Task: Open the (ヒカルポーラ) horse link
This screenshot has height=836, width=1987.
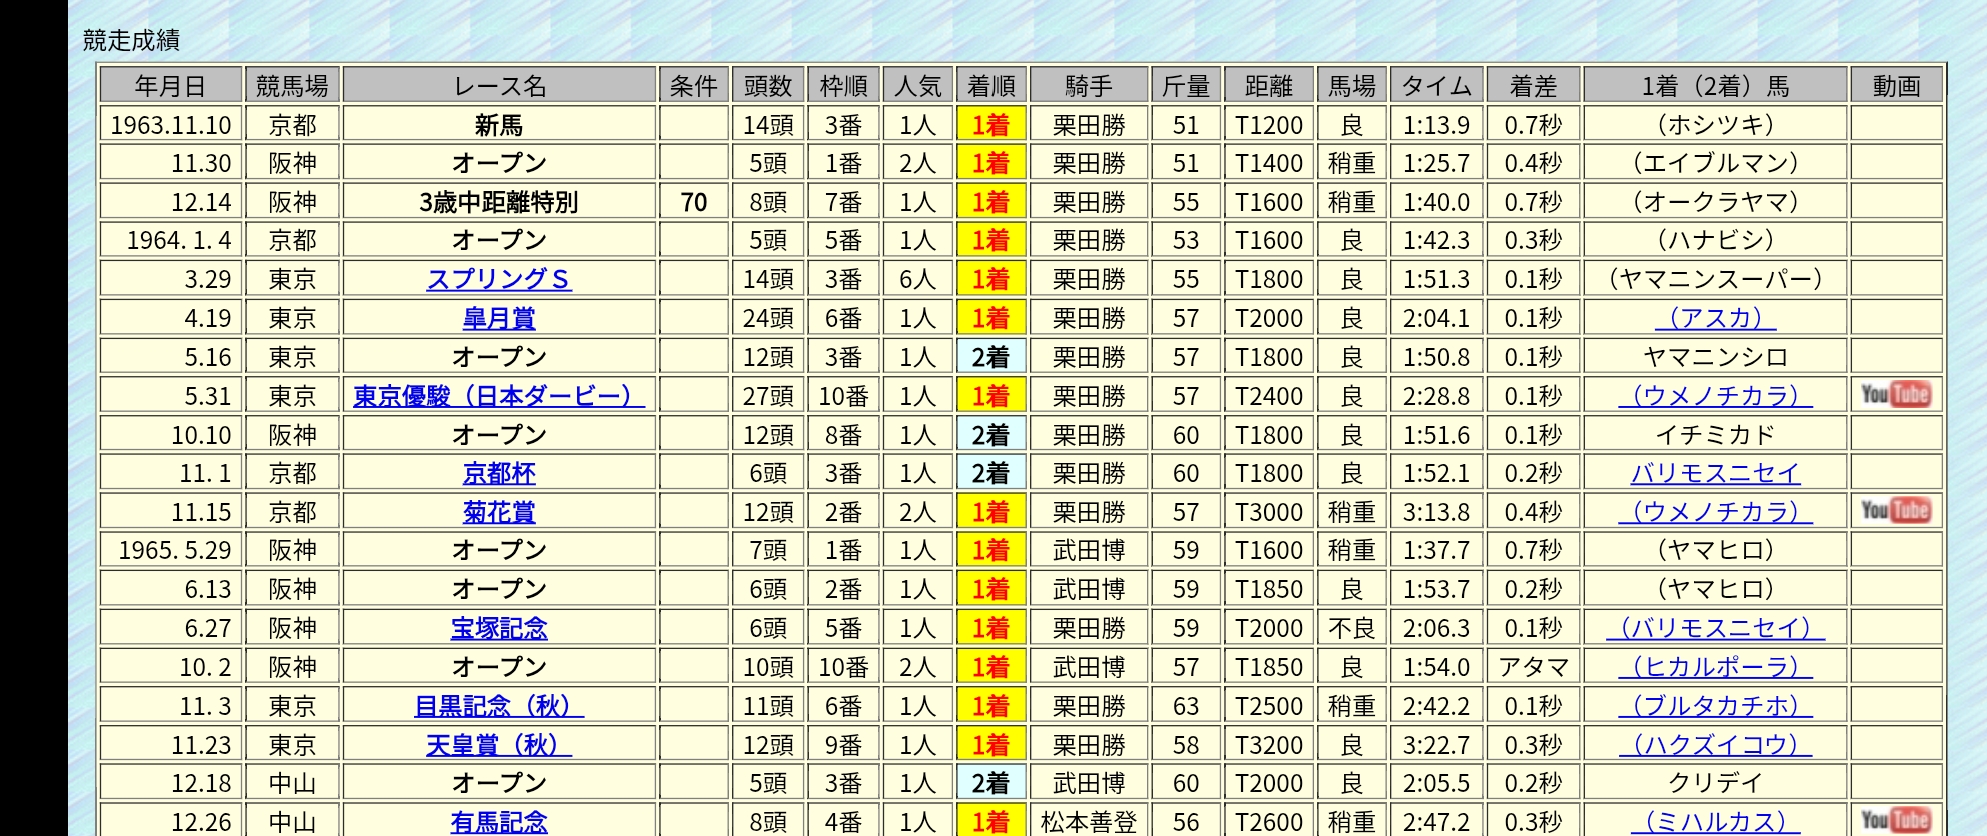Action: click(x=1715, y=667)
